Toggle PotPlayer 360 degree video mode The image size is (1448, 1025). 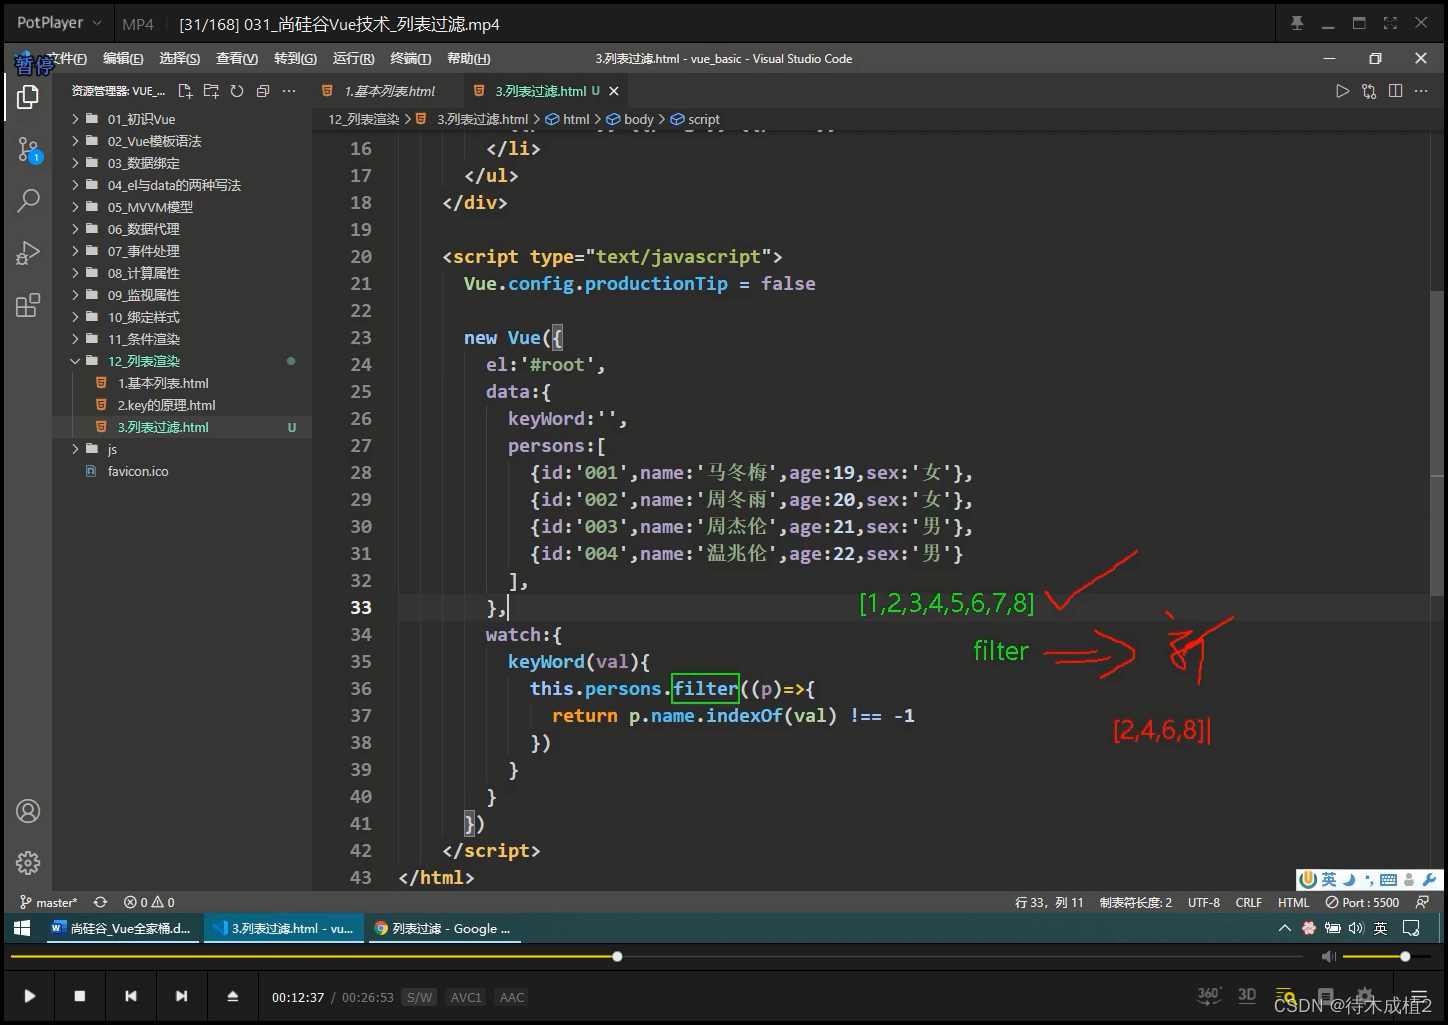coord(1209,995)
